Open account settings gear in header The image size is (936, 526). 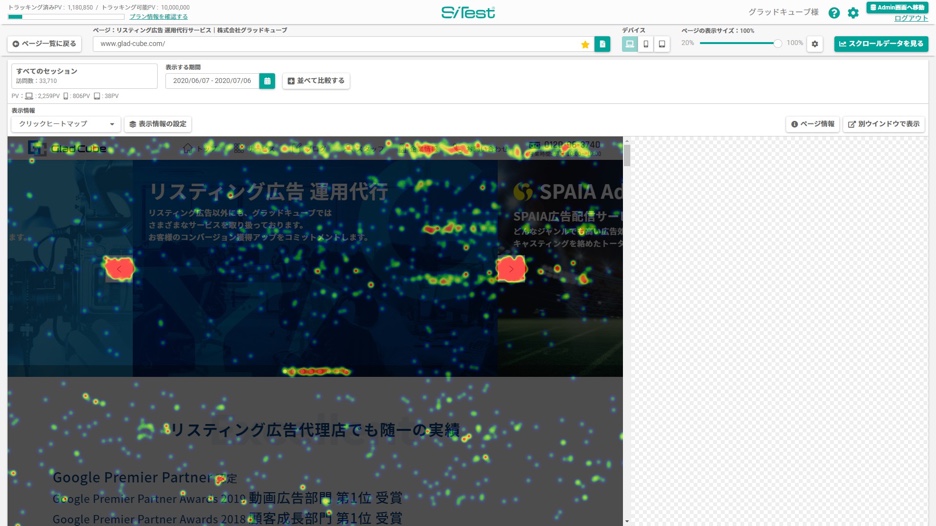tap(853, 13)
